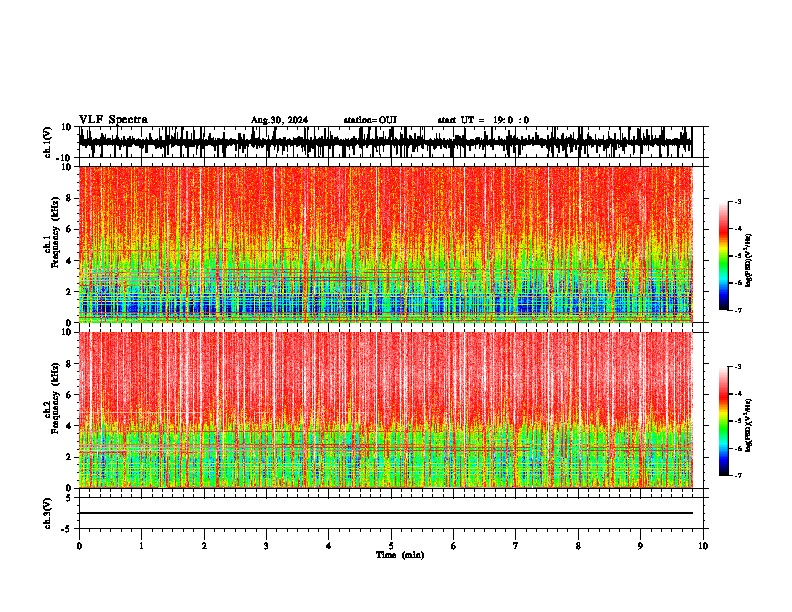This screenshot has height=612, width=792.
Task: Click the "station=" header label
Action: (361, 120)
